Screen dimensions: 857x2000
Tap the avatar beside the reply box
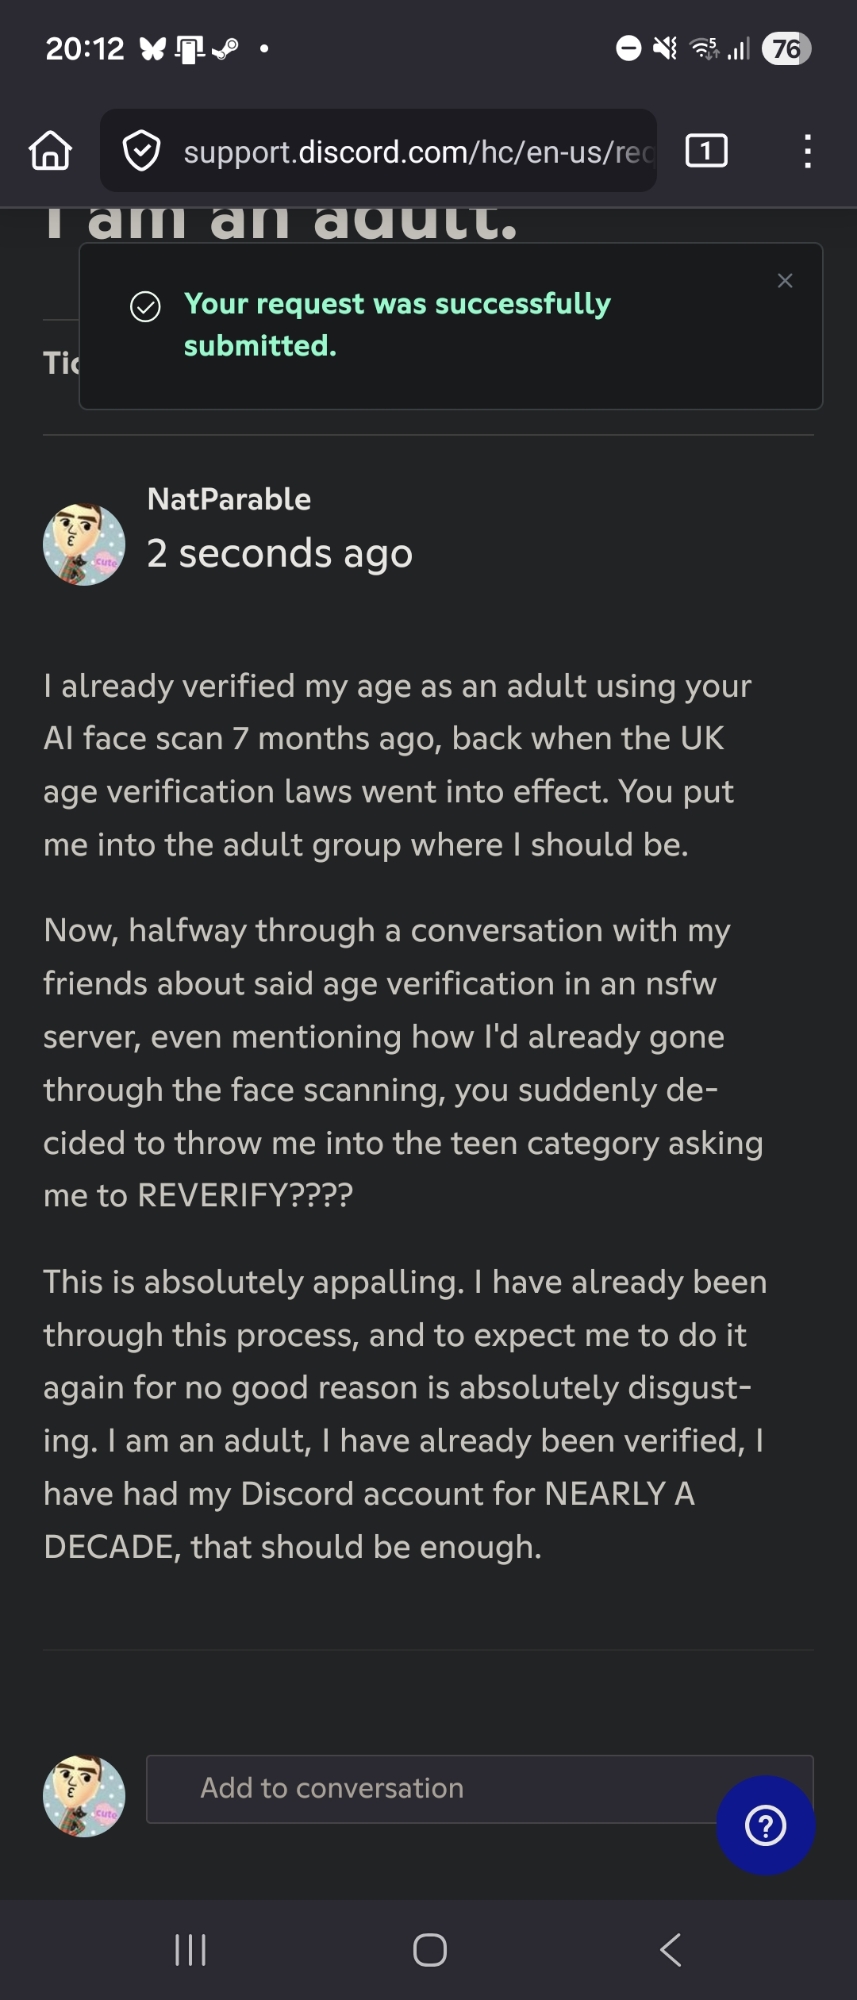pos(84,1796)
